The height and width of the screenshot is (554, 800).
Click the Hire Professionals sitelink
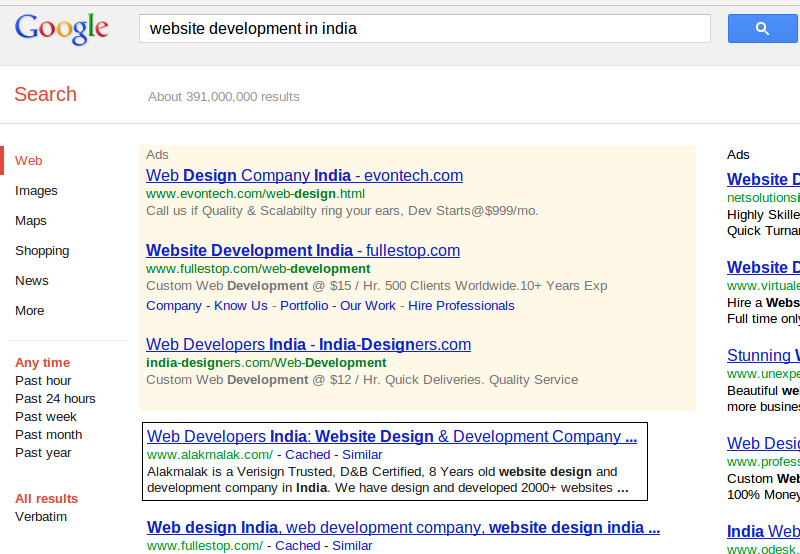tap(461, 306)
